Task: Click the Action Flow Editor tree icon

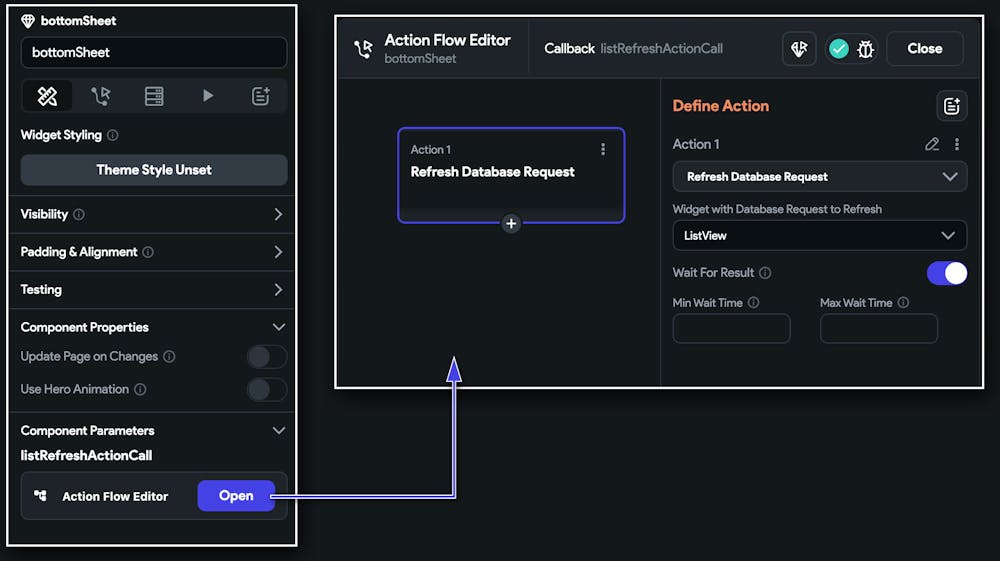Action: pyautogui.click(x=40, y=495)
